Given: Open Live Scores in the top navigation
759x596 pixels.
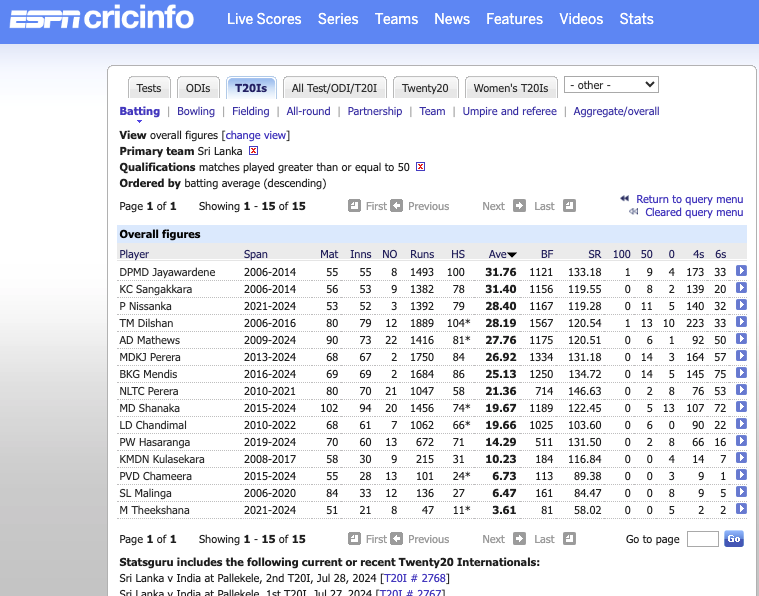Looking at the screenshot, I should (264, 19).
